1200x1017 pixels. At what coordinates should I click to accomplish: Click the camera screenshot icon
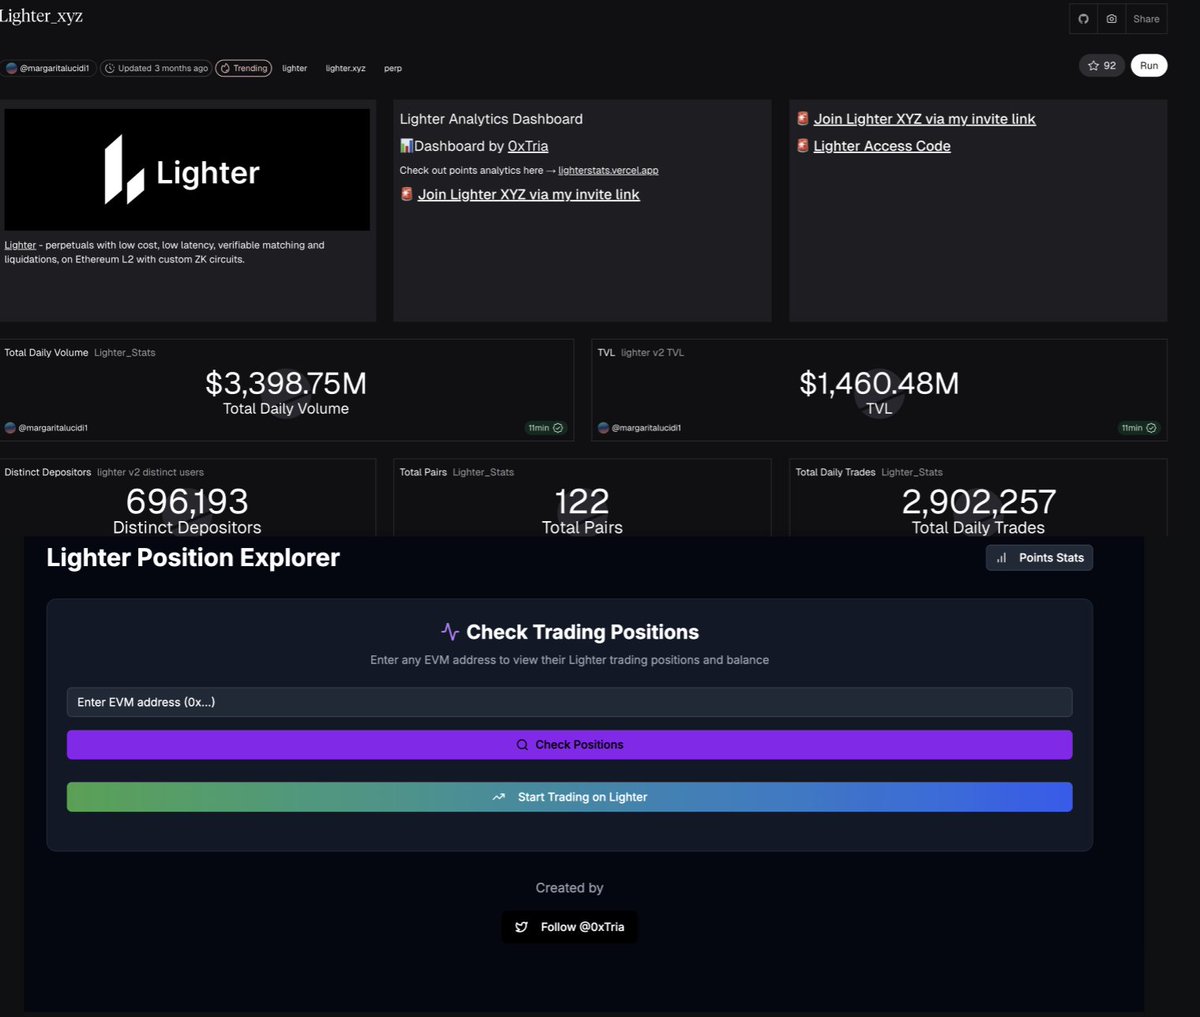[1111, 19]
